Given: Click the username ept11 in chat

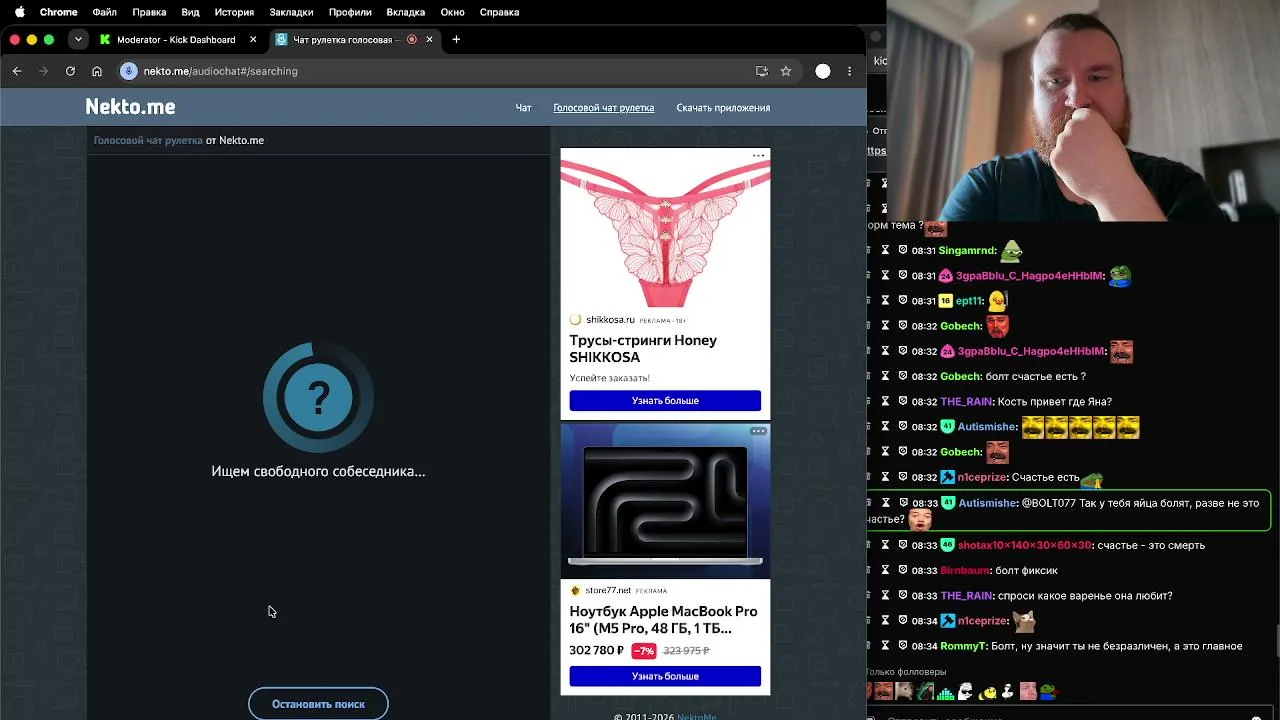Looking at the screenshot, I should (x=969, y=301).
